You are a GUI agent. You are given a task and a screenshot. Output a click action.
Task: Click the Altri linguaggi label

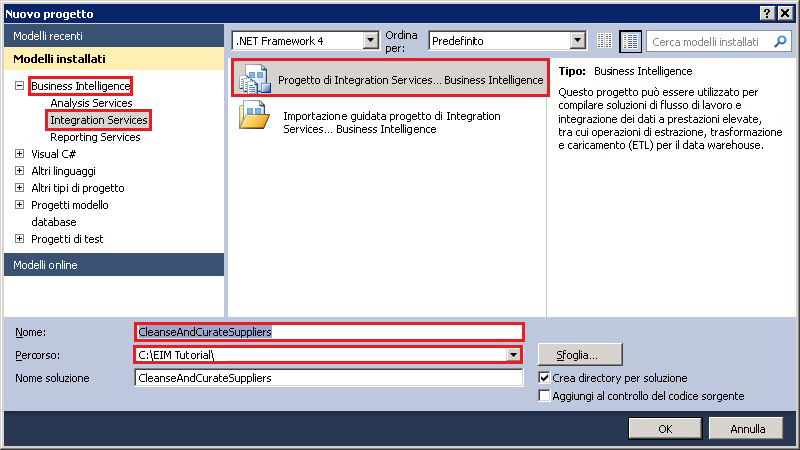tap(63, 171)
